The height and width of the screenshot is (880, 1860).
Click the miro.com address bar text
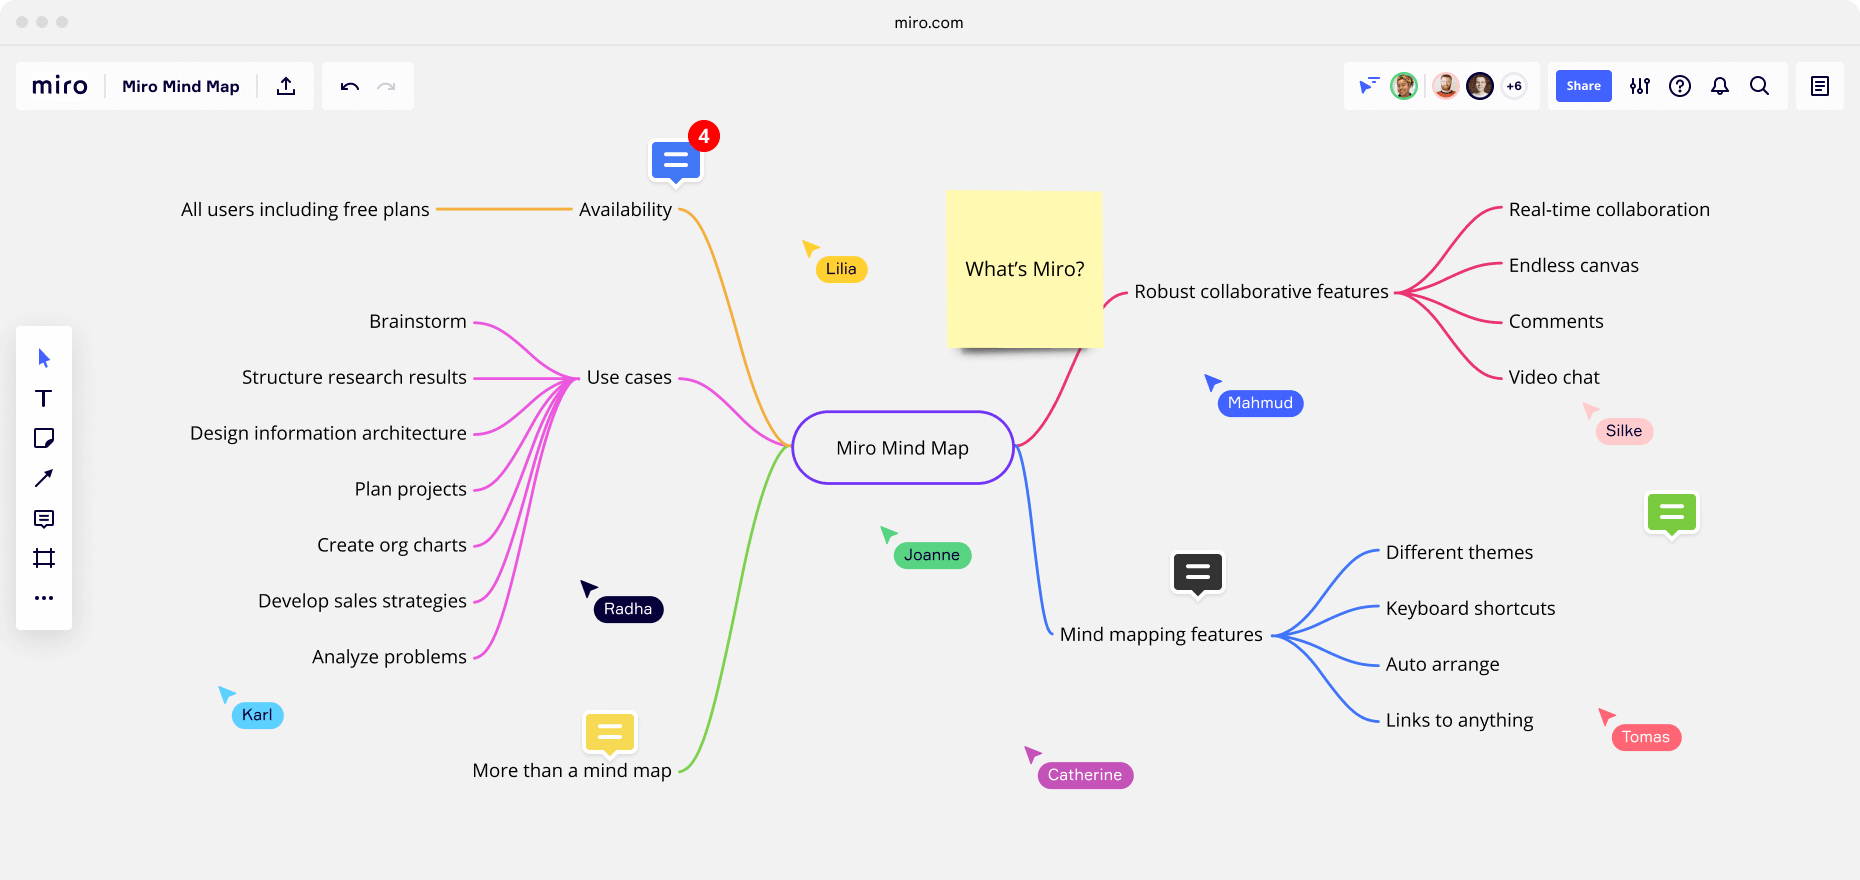[929, 23]
